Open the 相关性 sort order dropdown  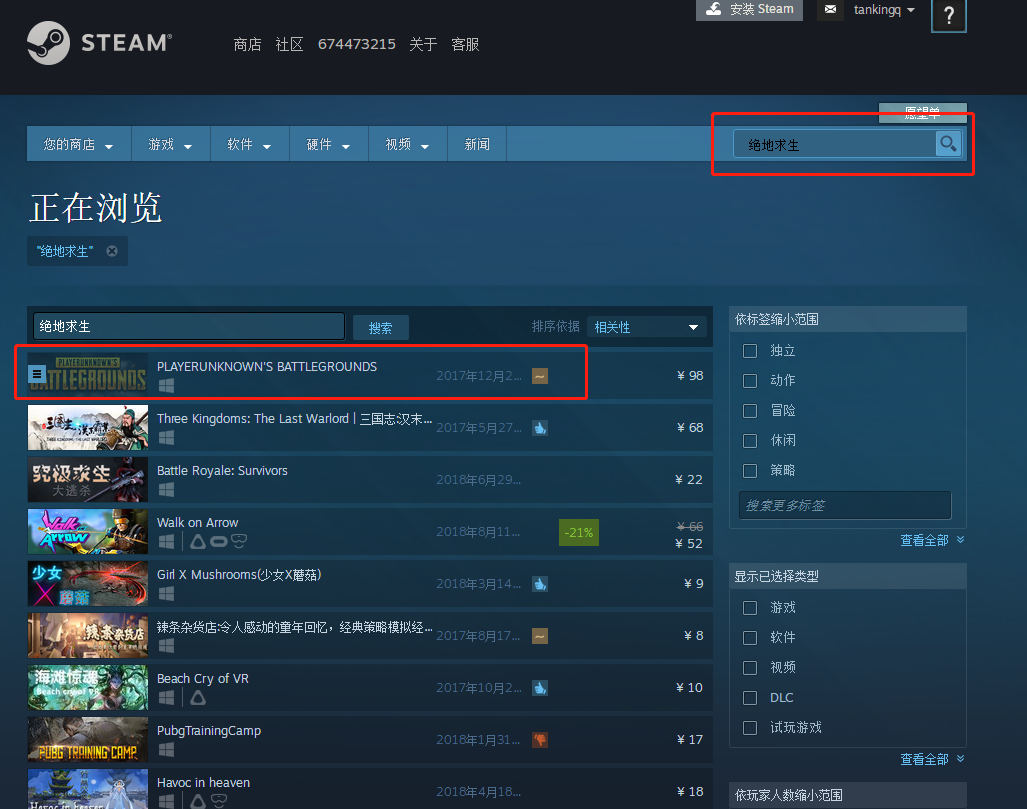point(646,327)
